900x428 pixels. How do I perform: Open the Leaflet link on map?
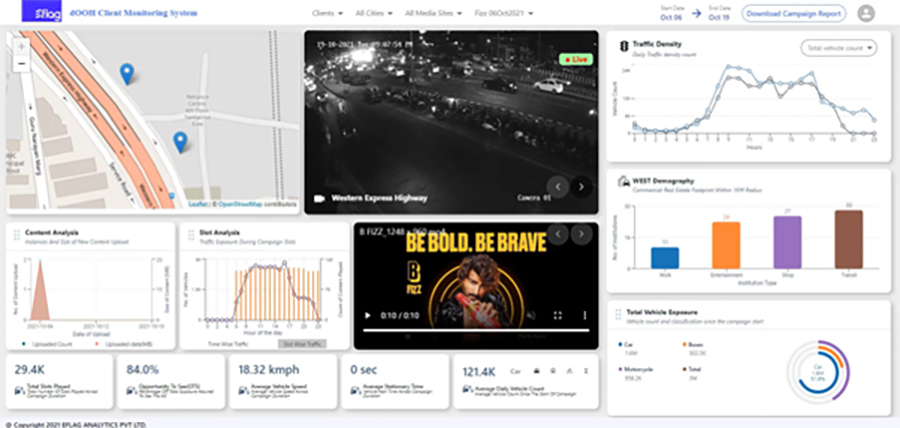coord(197,204)
